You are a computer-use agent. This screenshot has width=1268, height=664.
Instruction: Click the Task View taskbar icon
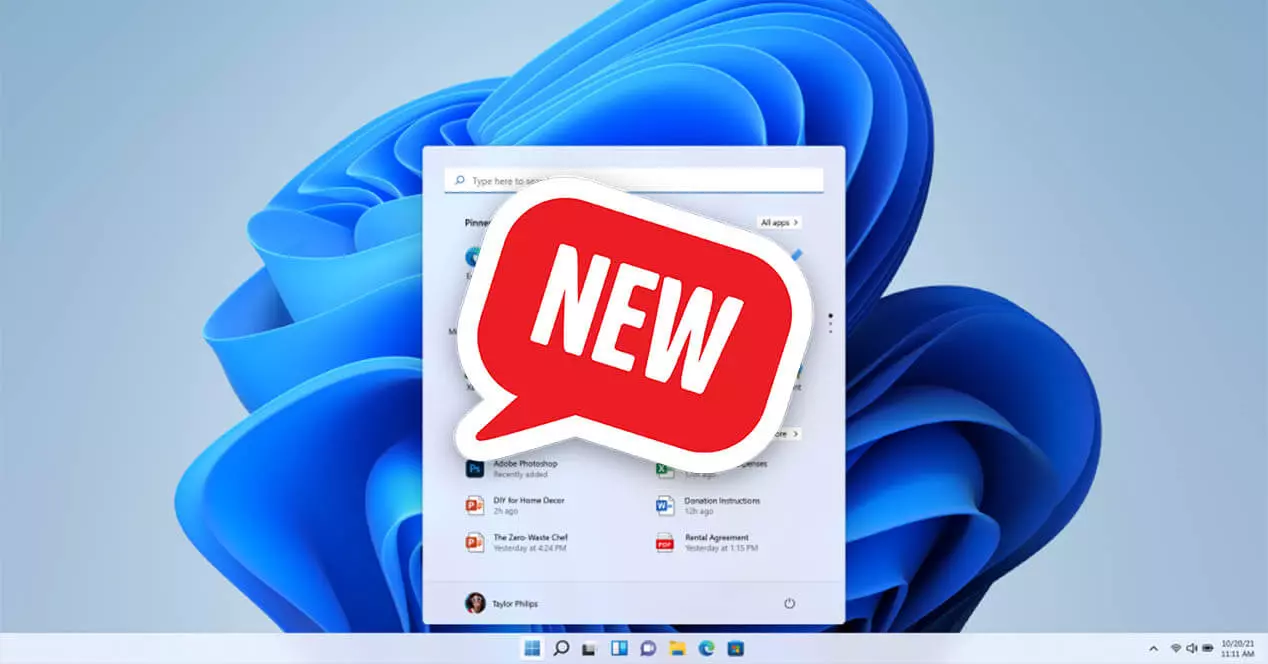pyautogui.click(x=590, y=648)
